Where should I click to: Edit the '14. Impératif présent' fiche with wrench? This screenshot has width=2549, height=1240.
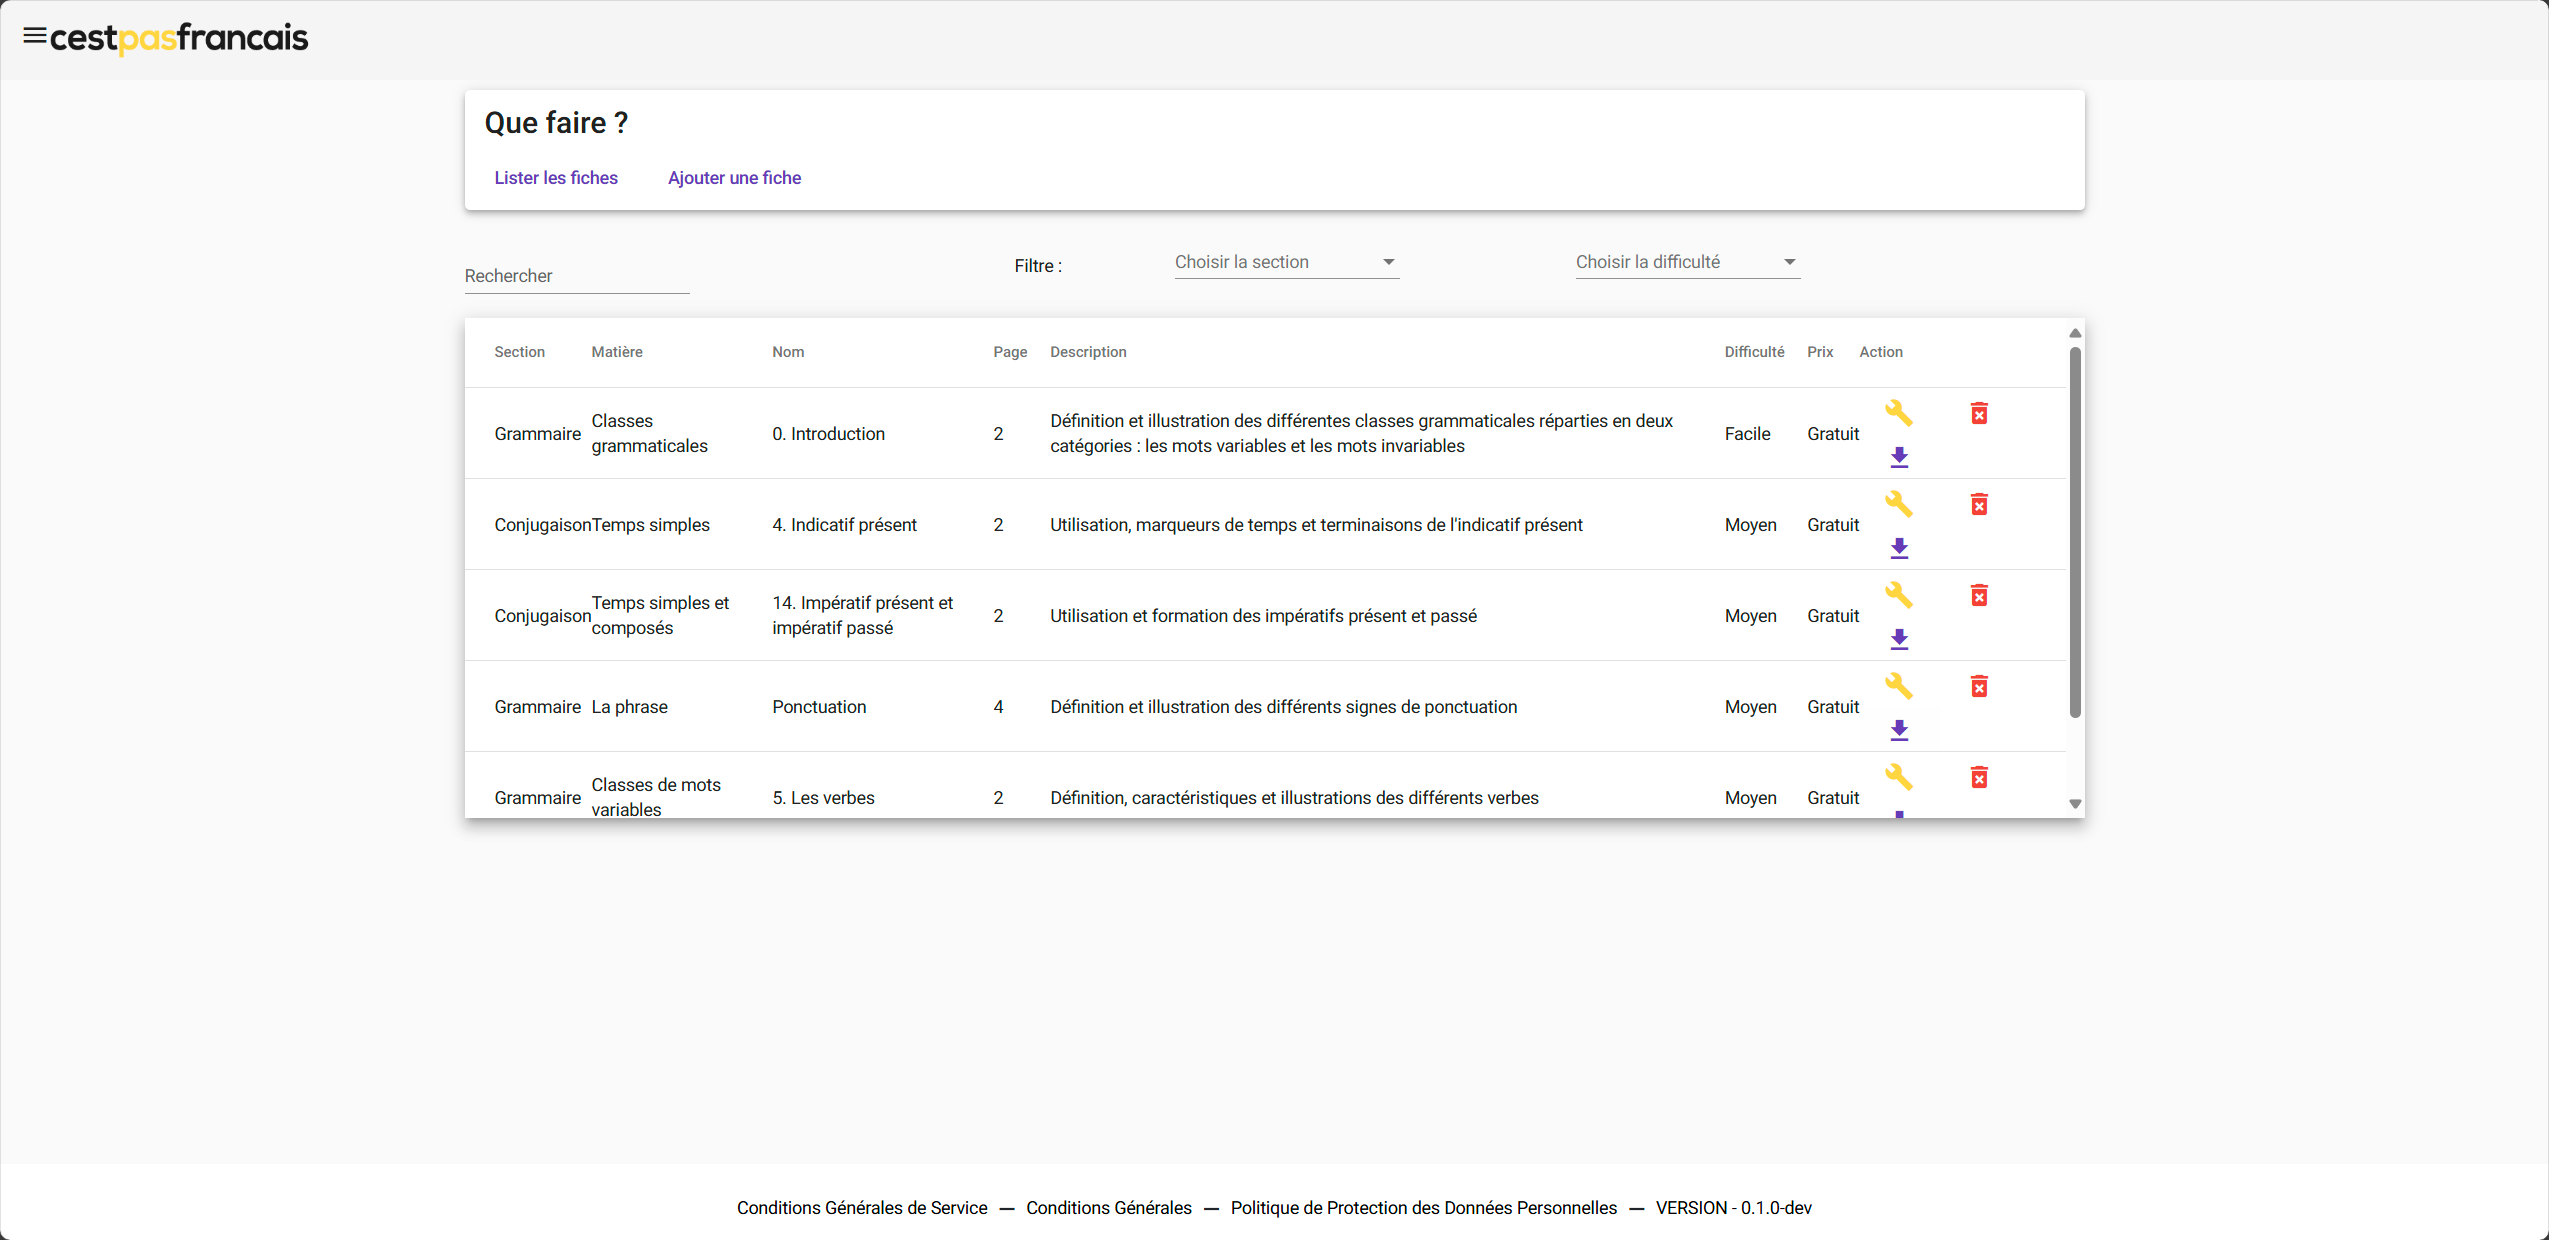pos(1898,595)
